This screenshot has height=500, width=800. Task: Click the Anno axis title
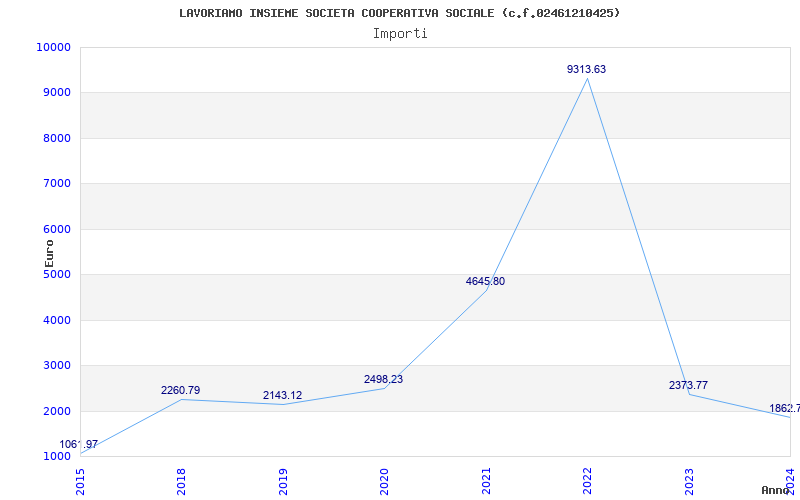(776, 490)
